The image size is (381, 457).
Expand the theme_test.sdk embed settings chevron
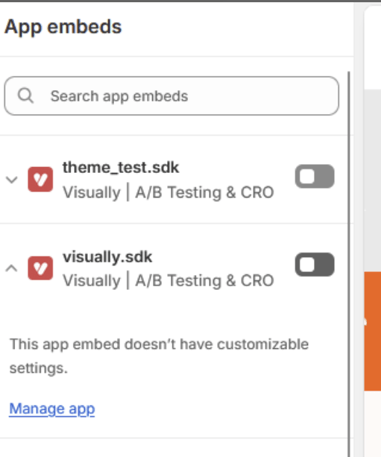click(x=12, y=180)
